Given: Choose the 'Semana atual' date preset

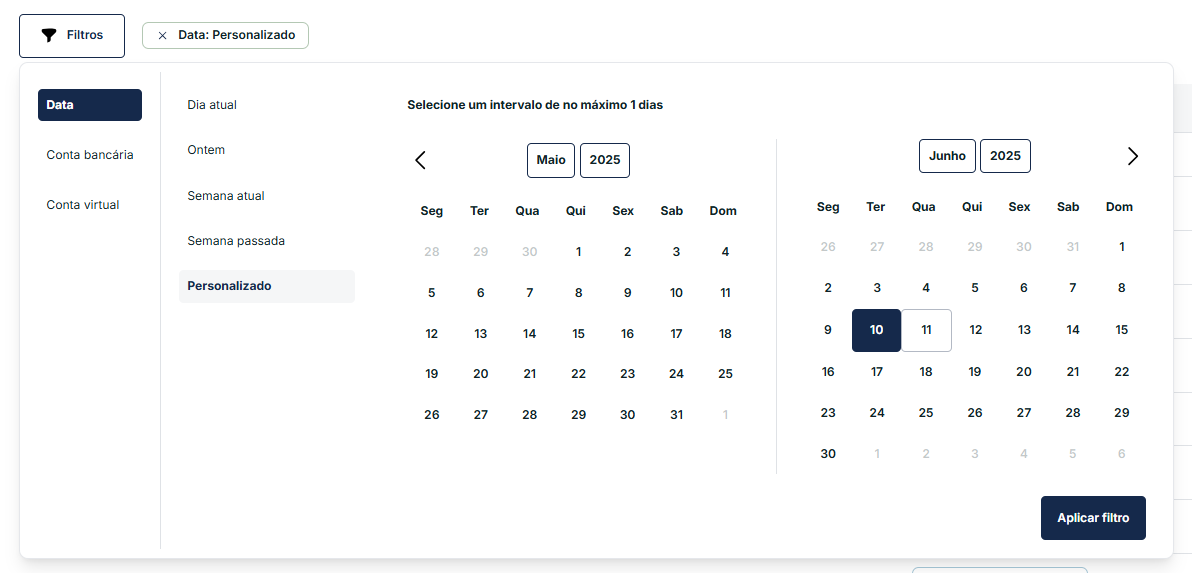Looking at the screenshot, I should 226,196.
